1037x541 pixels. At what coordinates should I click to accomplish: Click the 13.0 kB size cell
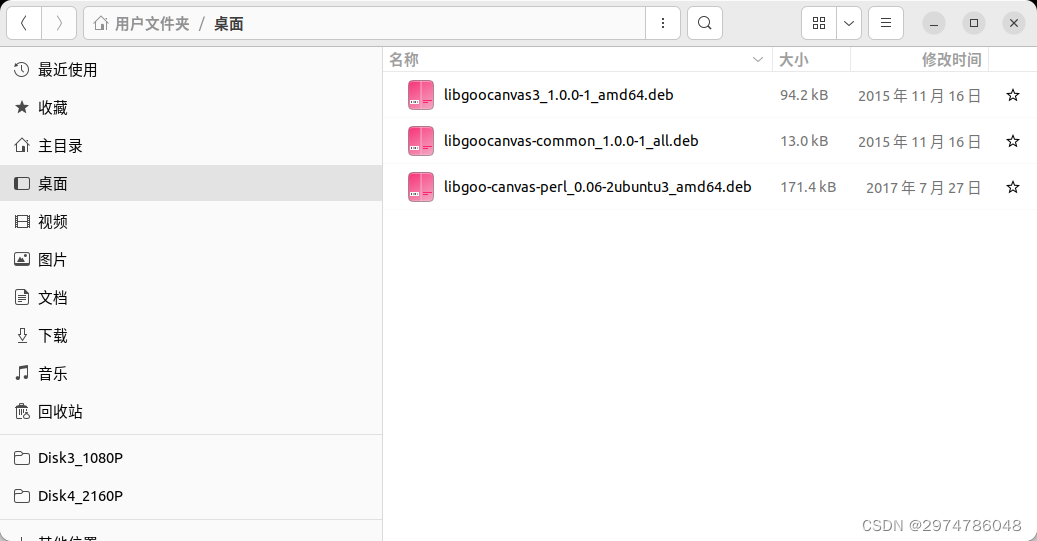pos(804,141)
